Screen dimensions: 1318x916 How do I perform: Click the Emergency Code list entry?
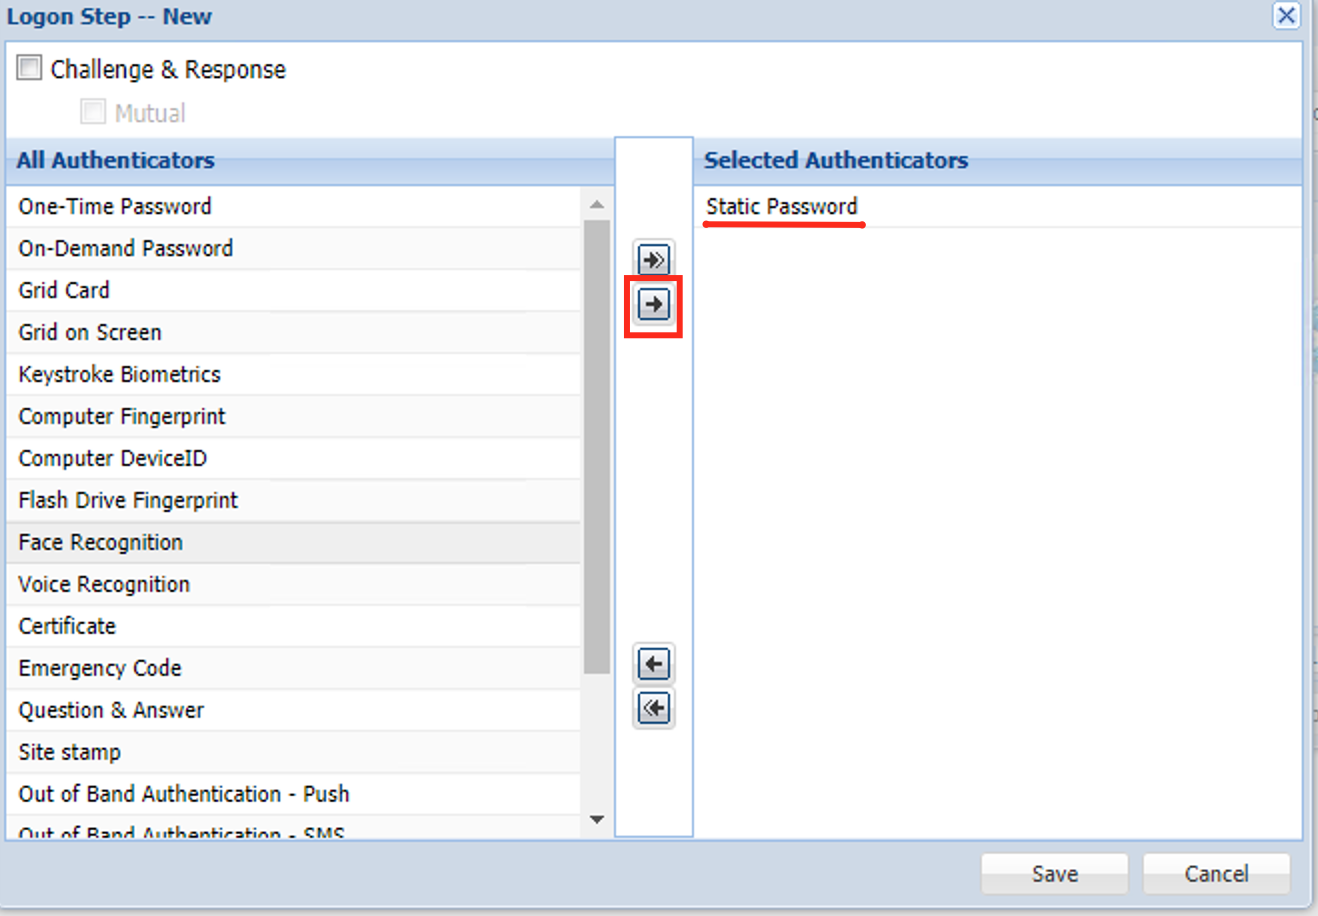tap(100, 669)
